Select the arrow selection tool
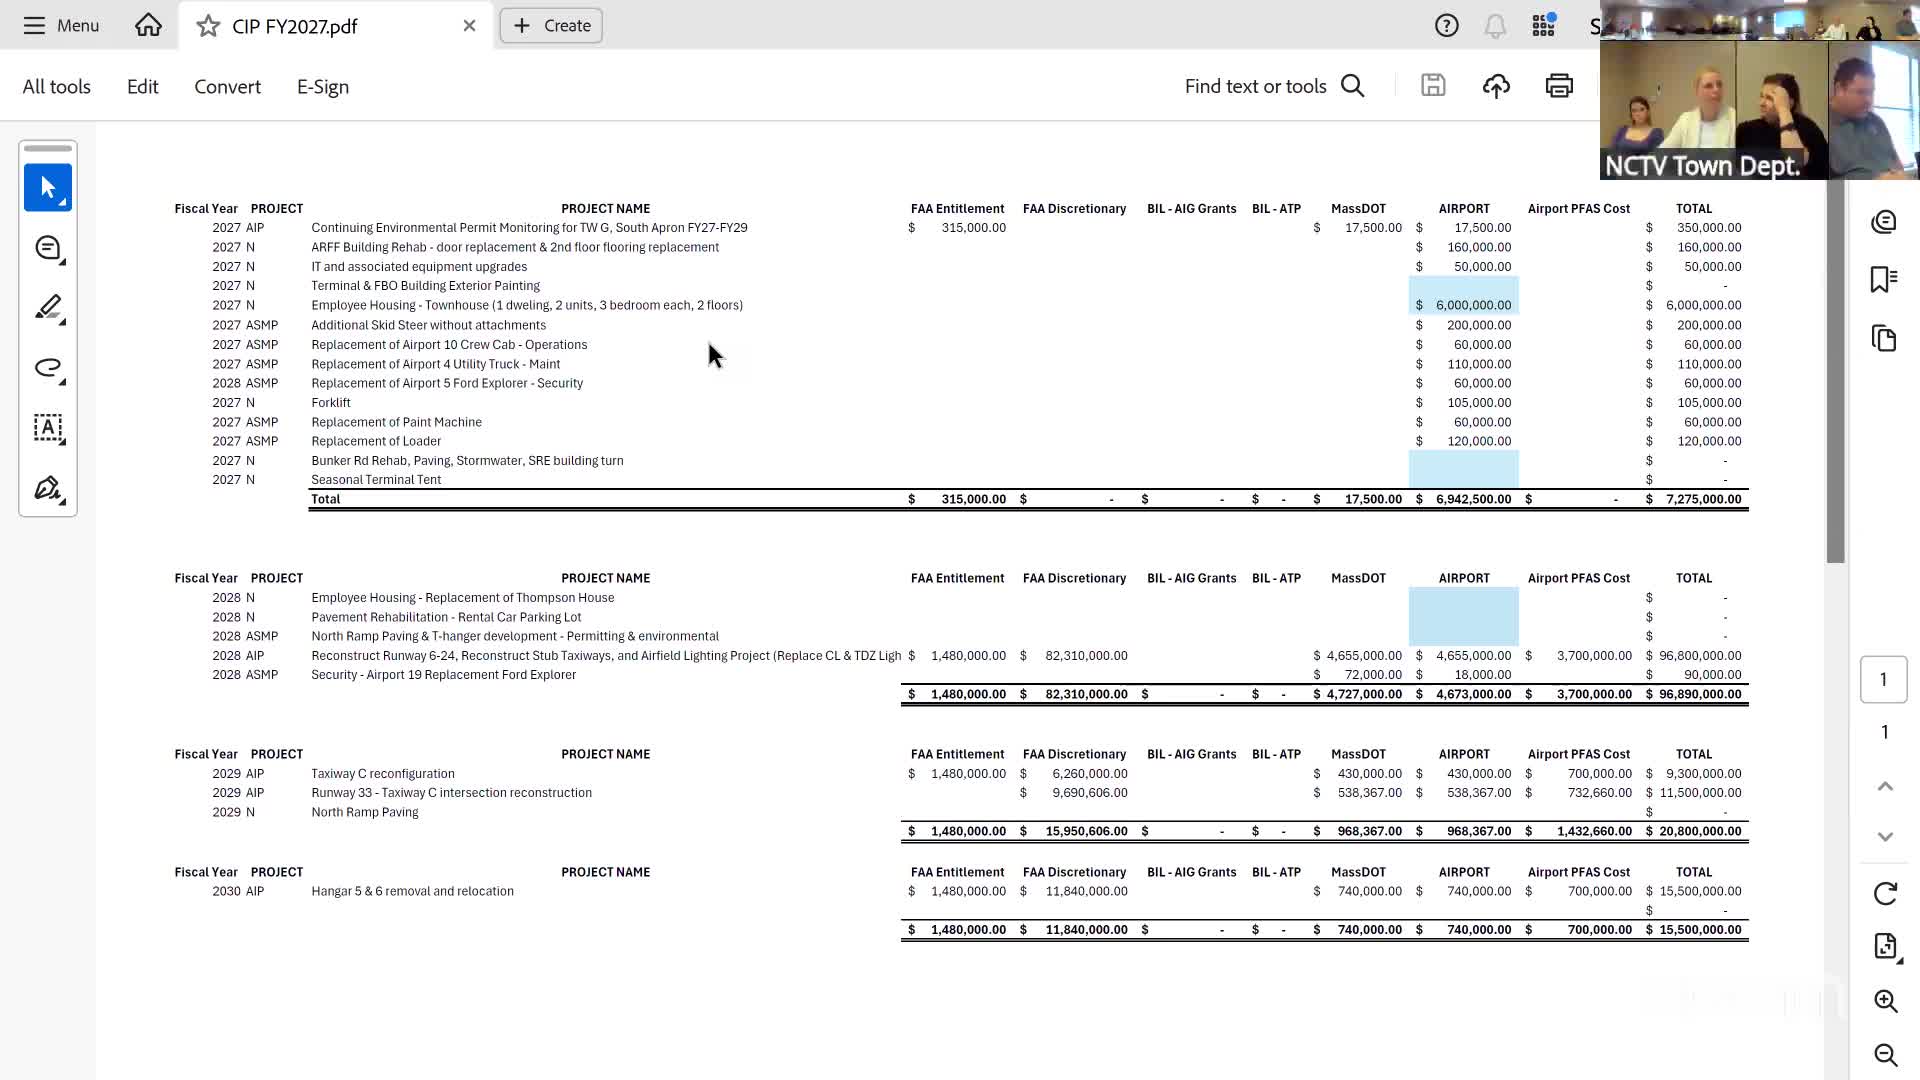The image size is (1920, 1080). pos(47,187)
